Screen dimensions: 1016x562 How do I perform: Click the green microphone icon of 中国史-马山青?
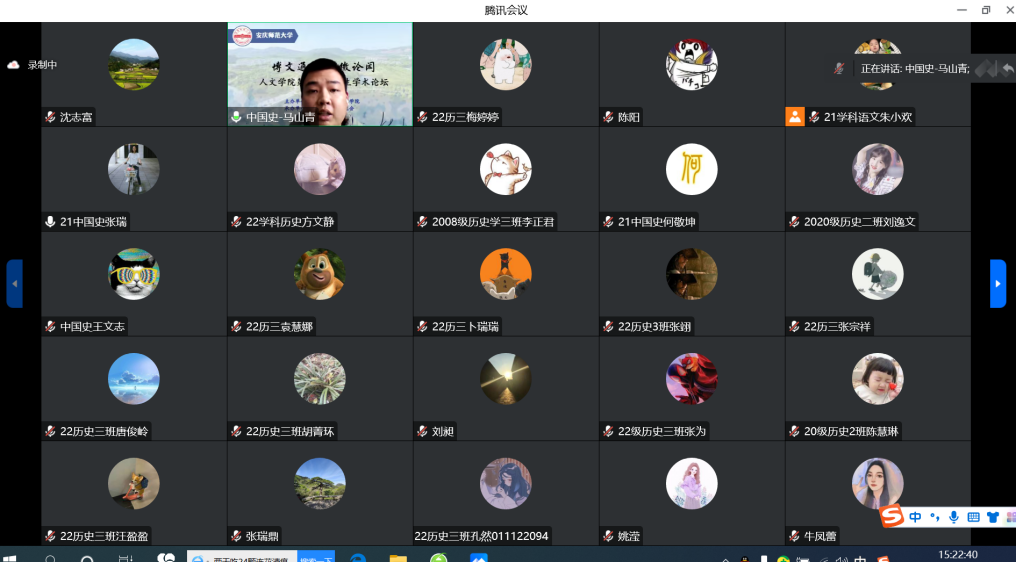coord(236,117)
